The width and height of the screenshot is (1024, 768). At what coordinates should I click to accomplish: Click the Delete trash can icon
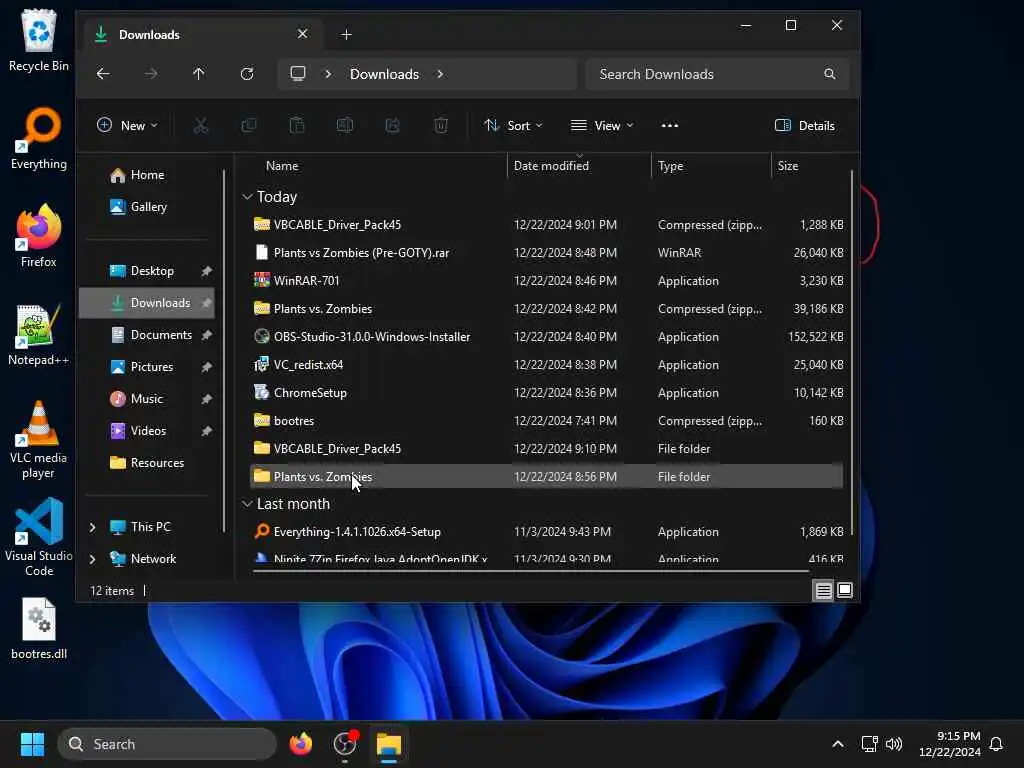[441, 125]
